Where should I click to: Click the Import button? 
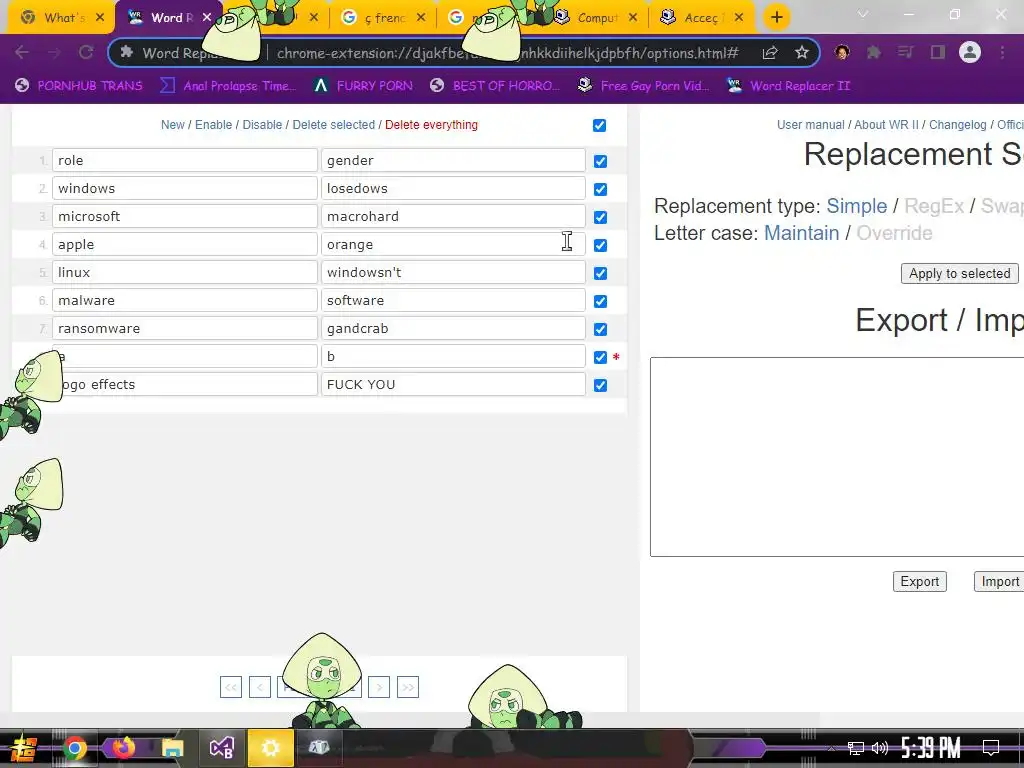pyautogui.click(x=1000, y=581)
